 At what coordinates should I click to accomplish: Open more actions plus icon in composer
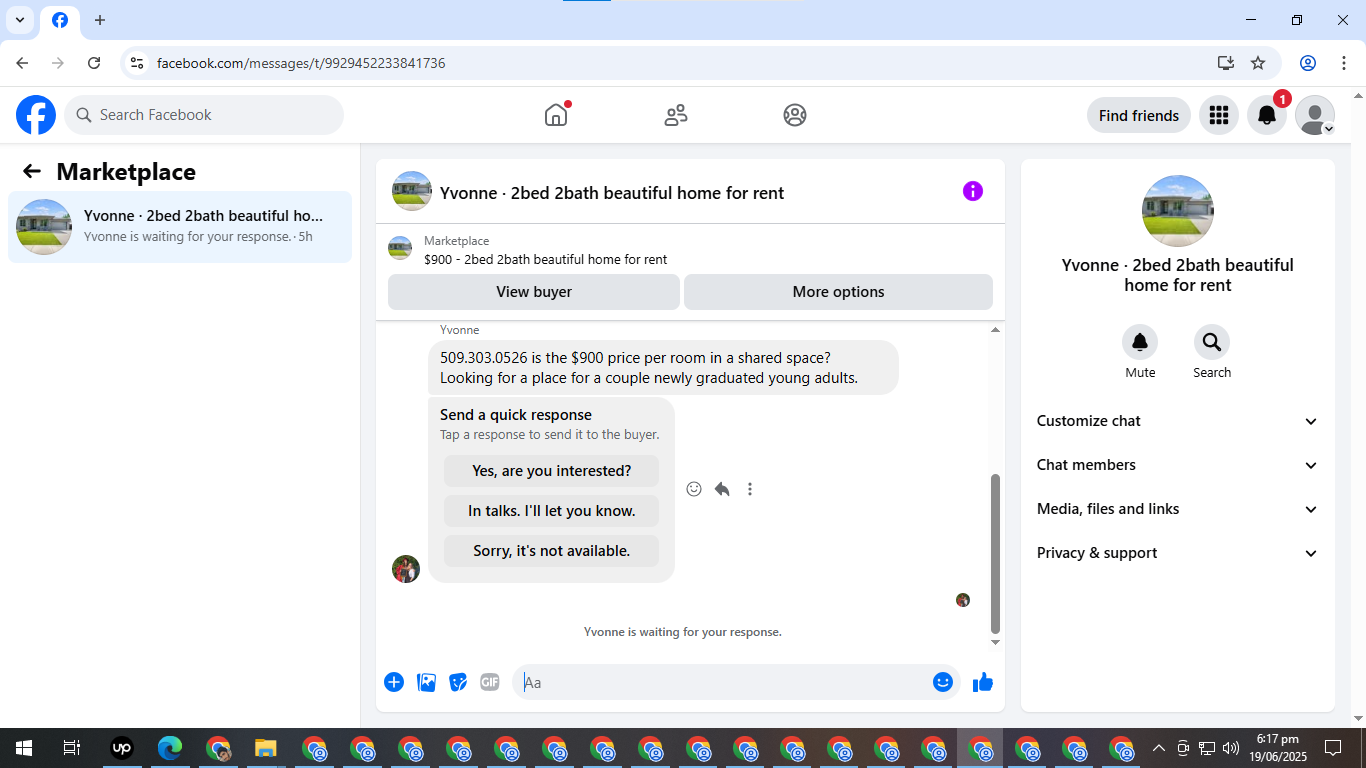[x=394, y=682]
